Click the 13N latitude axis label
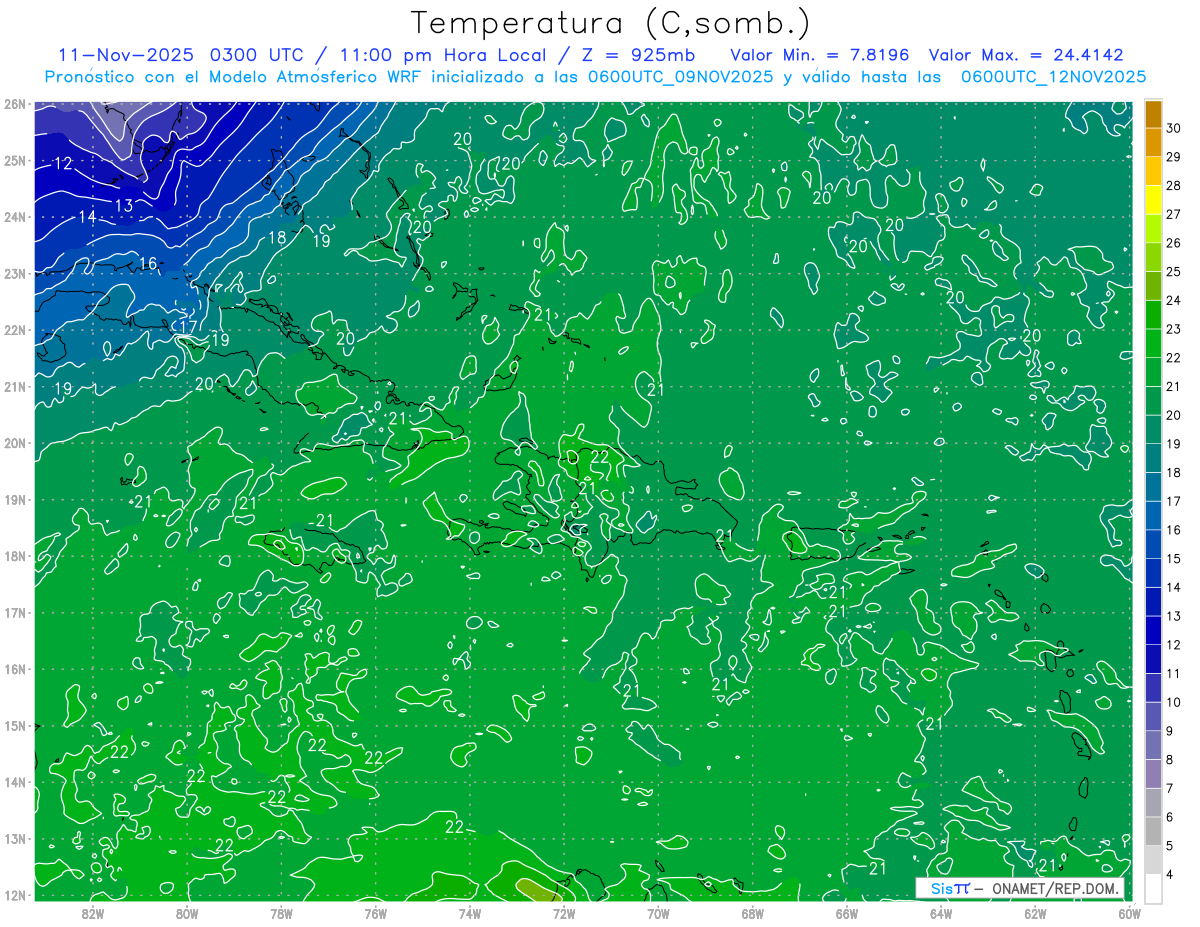 [14, 838]
